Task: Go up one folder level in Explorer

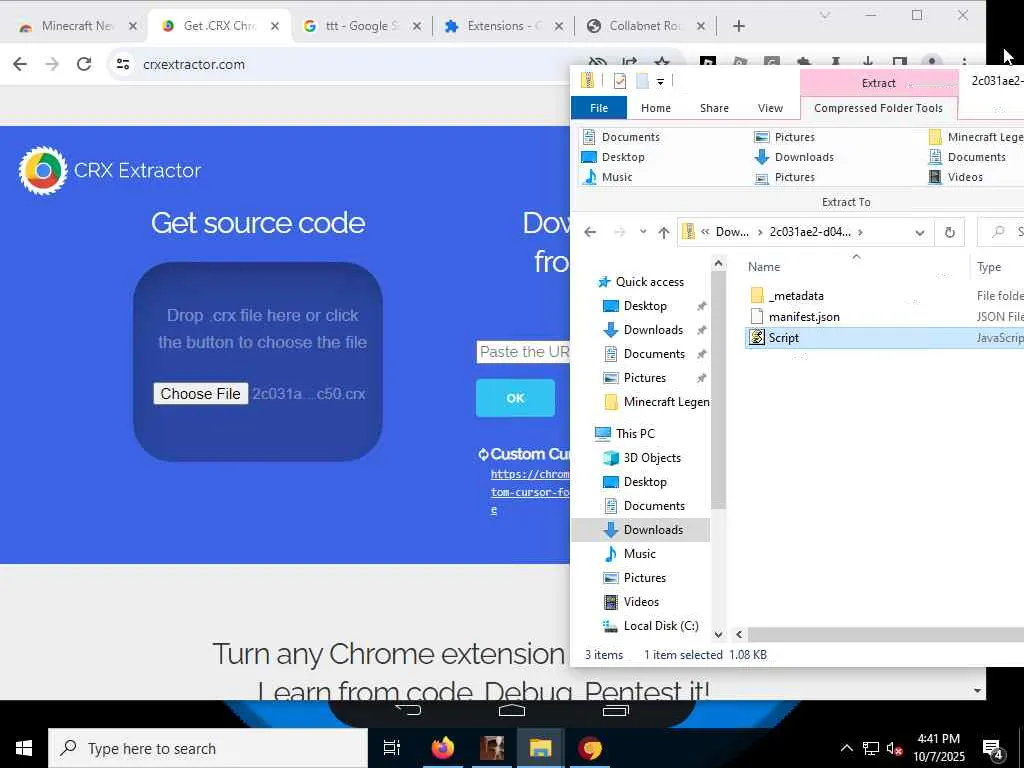Action: pyautogui.click(x=664, y=232)
